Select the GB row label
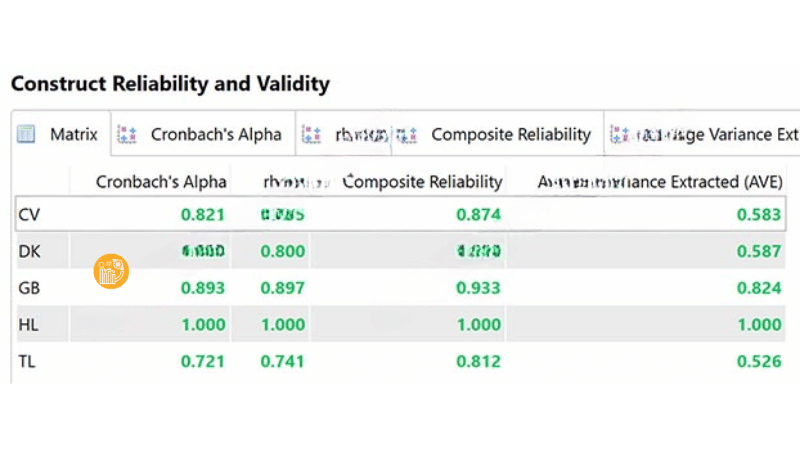 coord(29,288)
